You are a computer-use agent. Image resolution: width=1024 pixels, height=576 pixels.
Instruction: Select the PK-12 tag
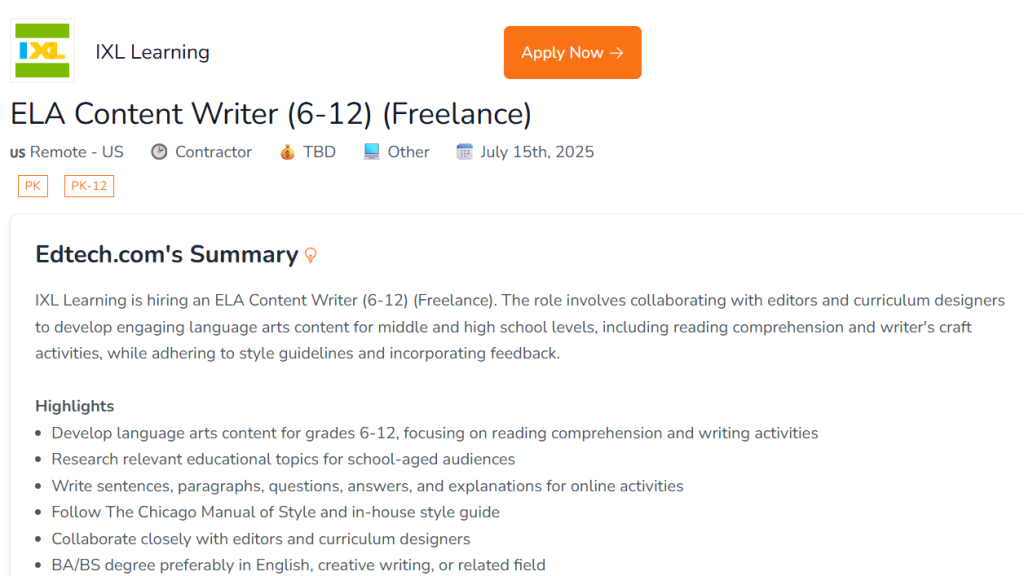coord(89,186)
